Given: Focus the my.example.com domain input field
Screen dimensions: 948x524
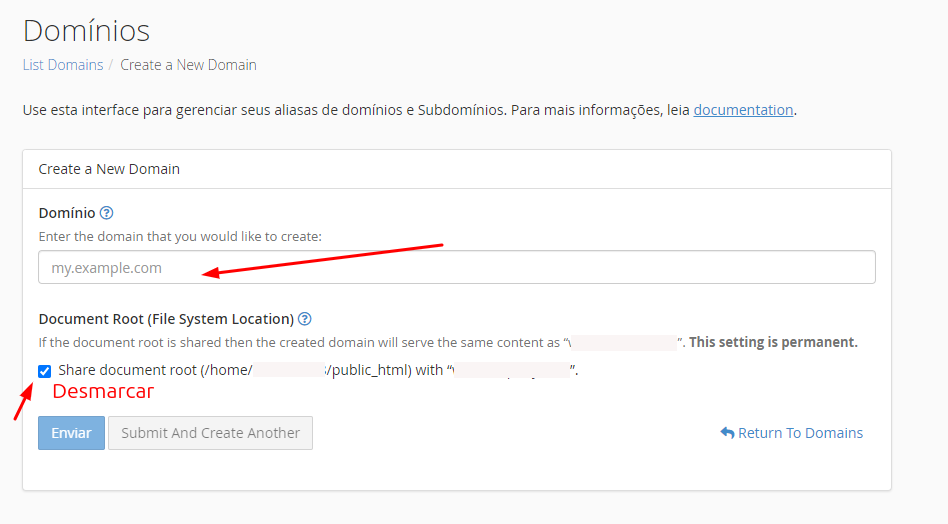Looking at the screenshot, I should 457,268.
